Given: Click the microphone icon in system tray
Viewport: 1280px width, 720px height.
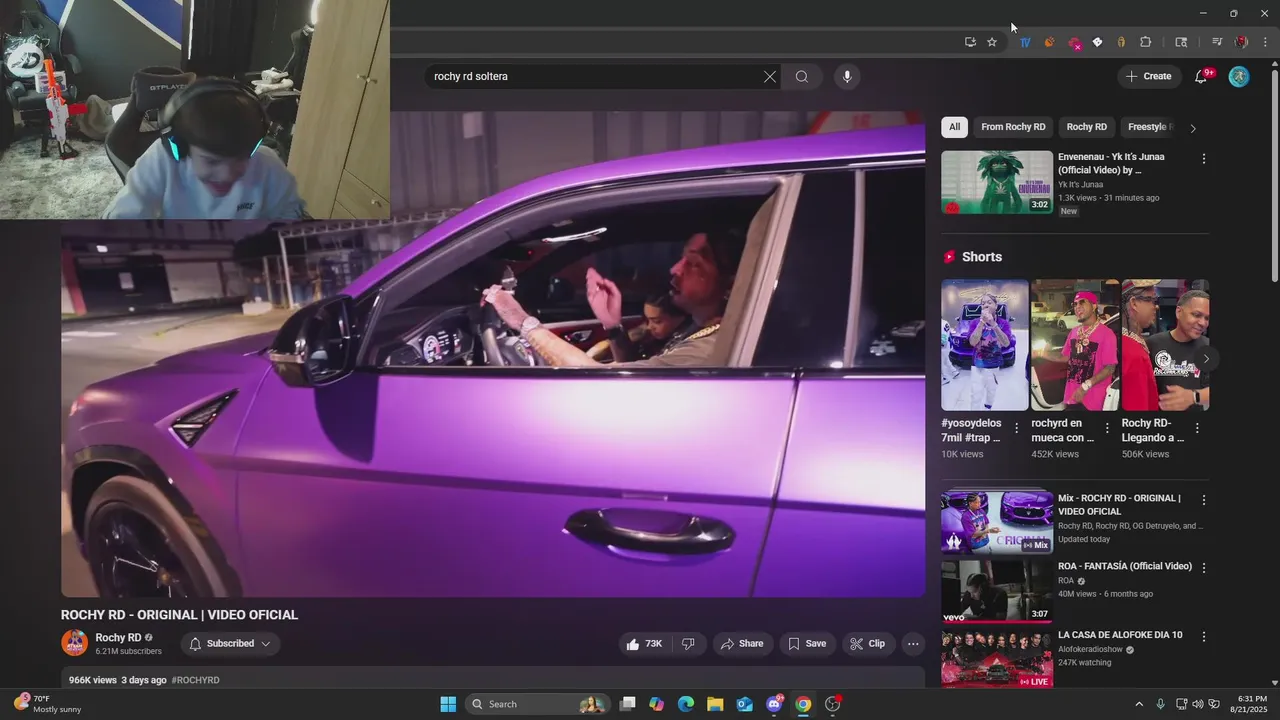Looking at the screenshot, I should [x=1161, y=704].
